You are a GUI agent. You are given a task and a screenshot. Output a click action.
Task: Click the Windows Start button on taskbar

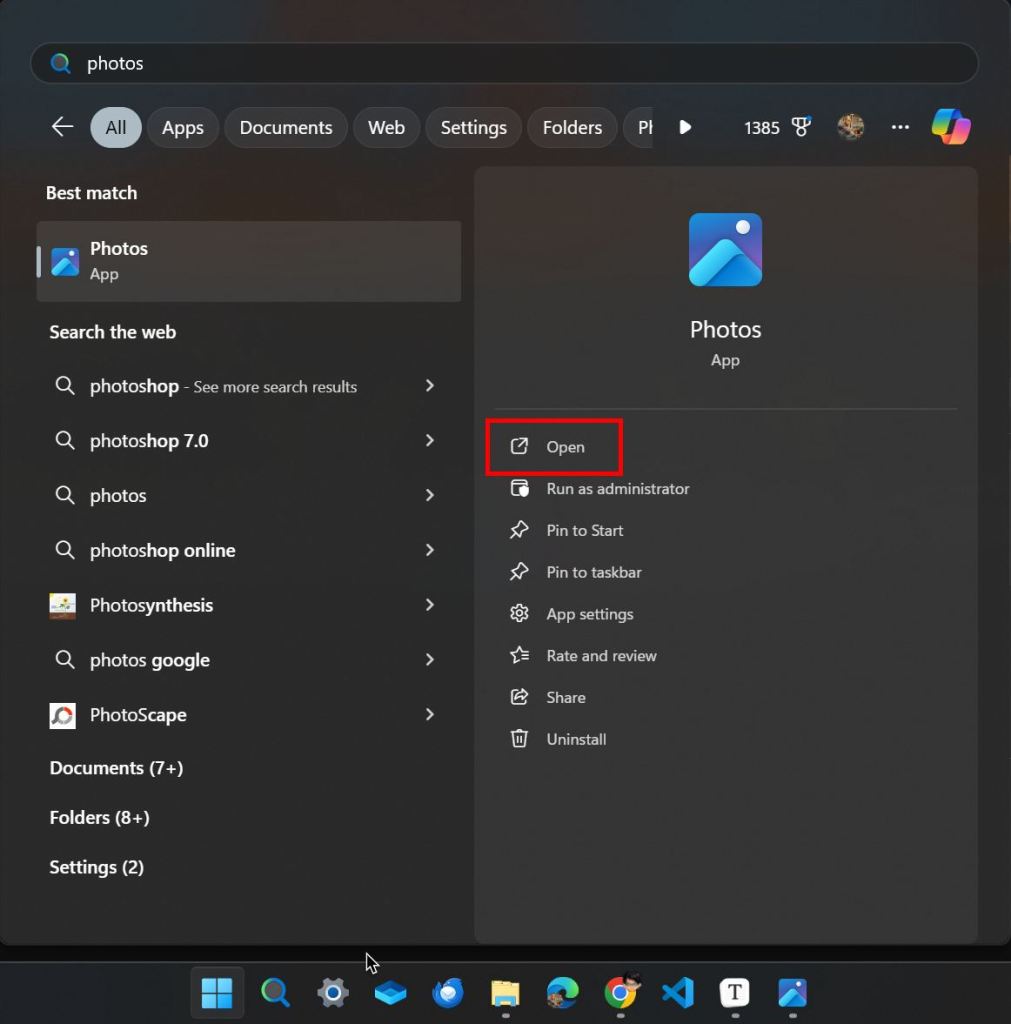tap(217, 993)
